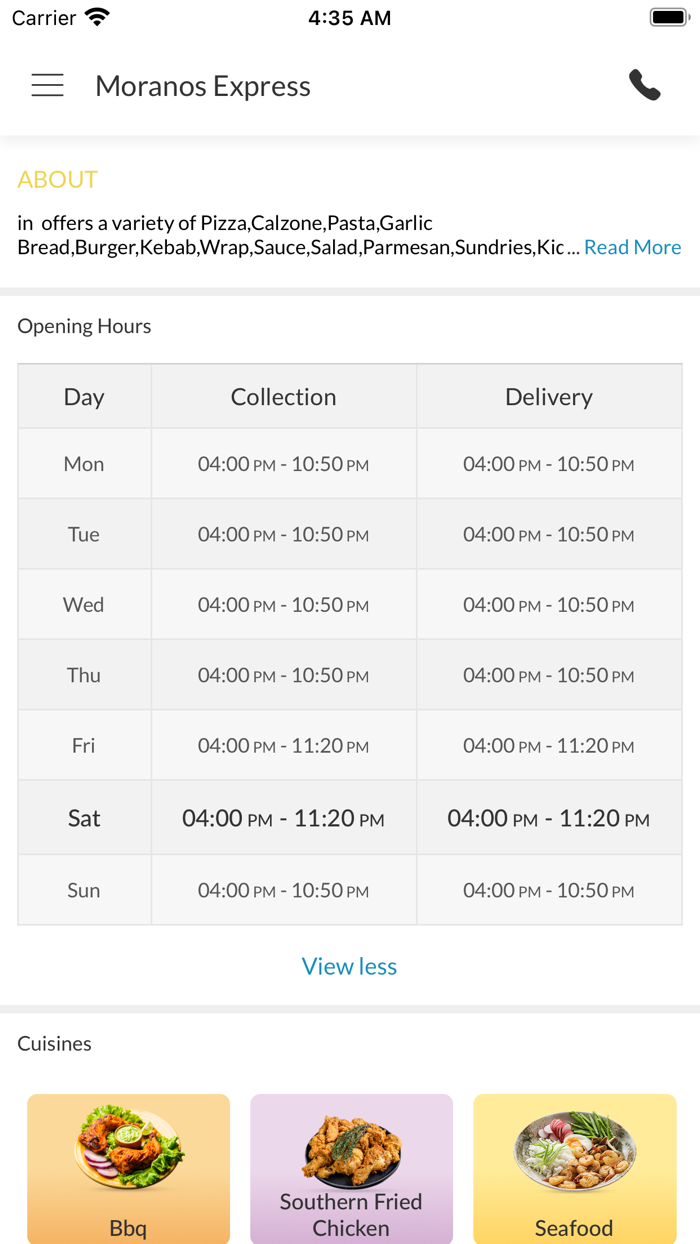
Task: Tap the ABOUT section heading
Action: (x=57, y=179)
